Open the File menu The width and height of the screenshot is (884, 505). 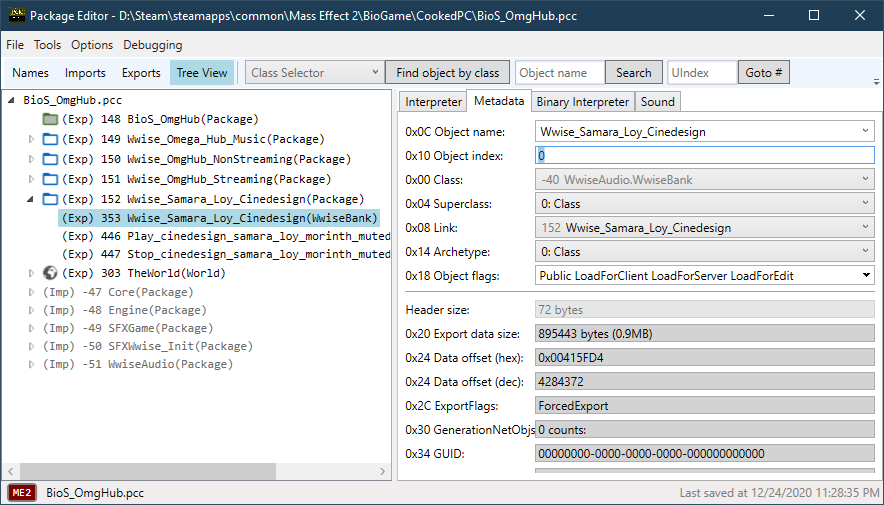(x=15, y=45)
